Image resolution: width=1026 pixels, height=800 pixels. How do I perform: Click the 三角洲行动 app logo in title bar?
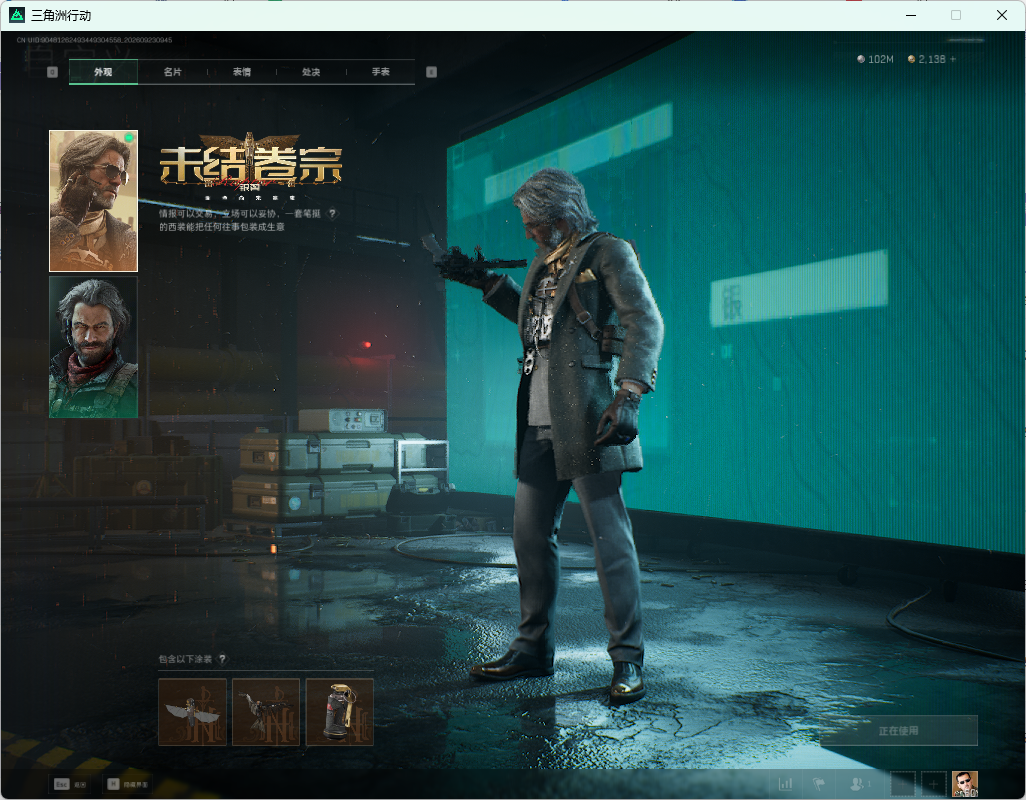coord(17,14)
